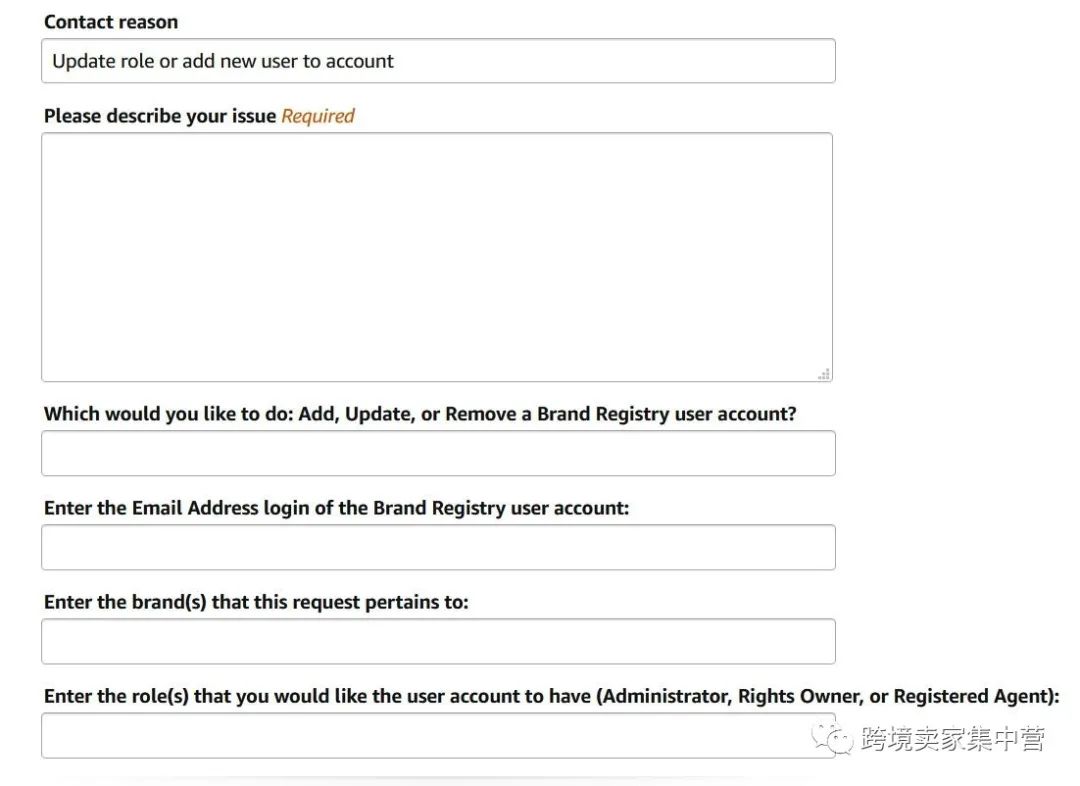Screen dimensions: 1080x786
Task: Click the orange 'Required' indicator text
Action: click(x=318, y=116)
